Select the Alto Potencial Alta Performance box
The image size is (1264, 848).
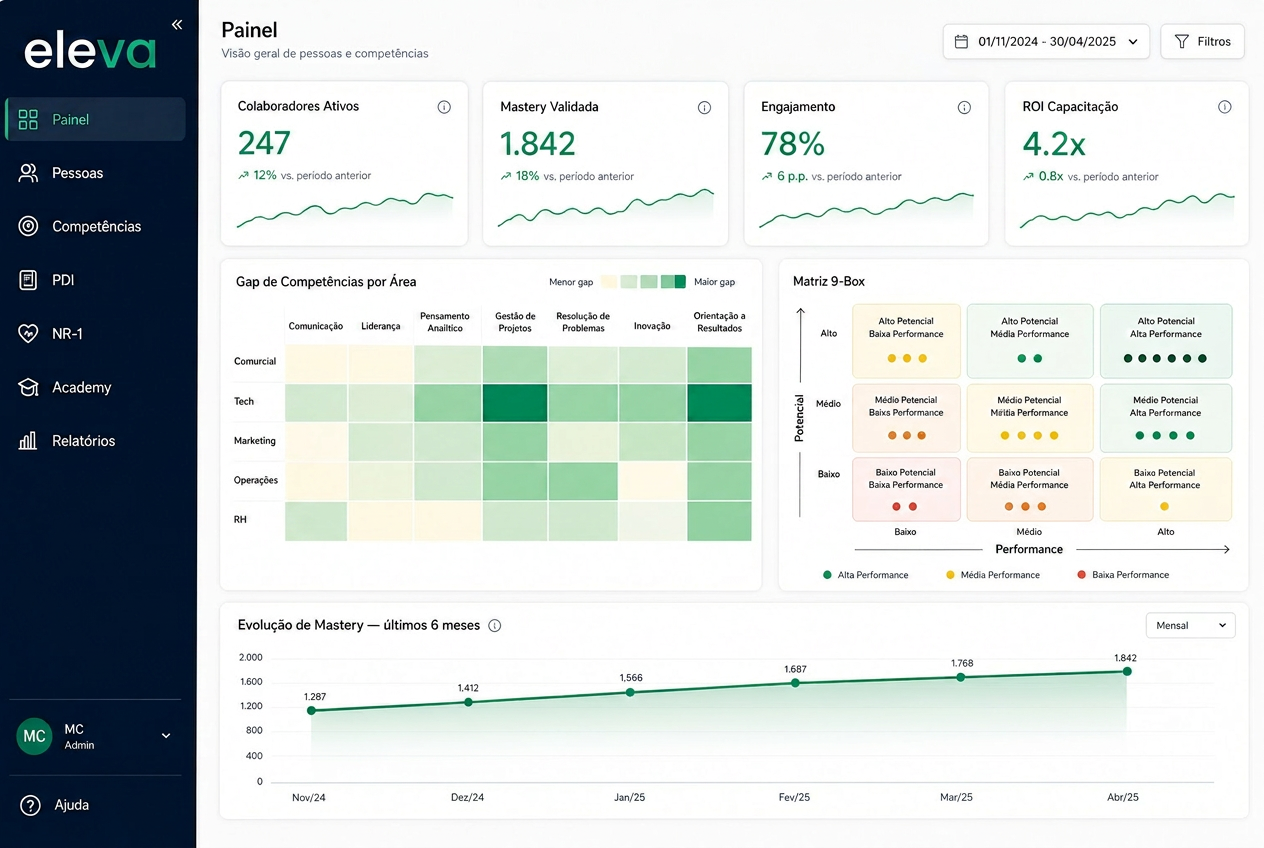pyautogui.click(x=1166, y=341)
